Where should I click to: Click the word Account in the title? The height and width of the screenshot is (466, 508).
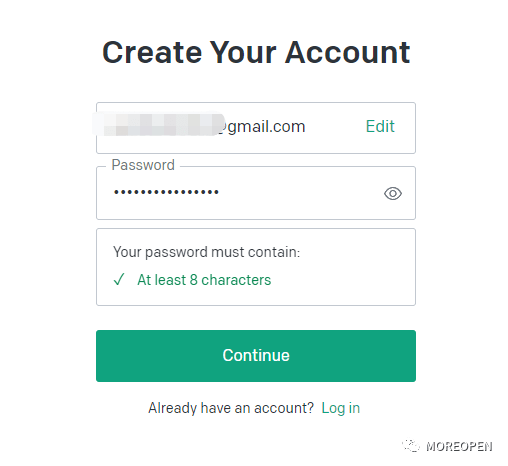(x=348, y=52)
